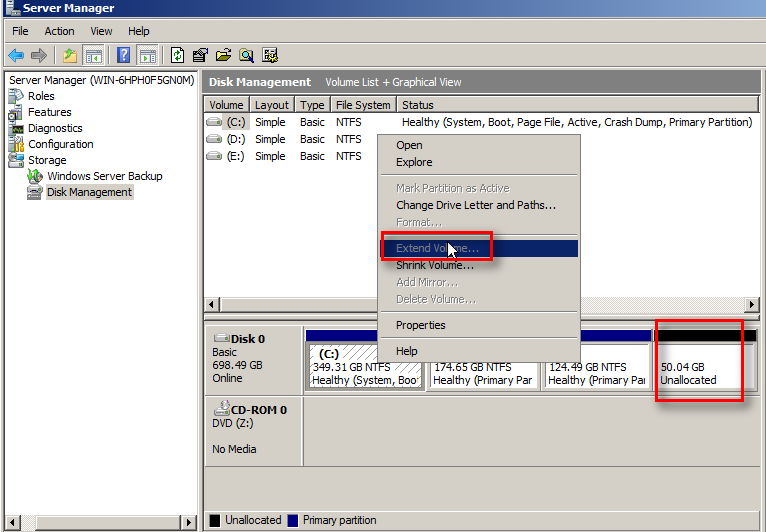Select the (E:) volume row
This screenshot has width=766, height=532.
[x=291, y=156]
